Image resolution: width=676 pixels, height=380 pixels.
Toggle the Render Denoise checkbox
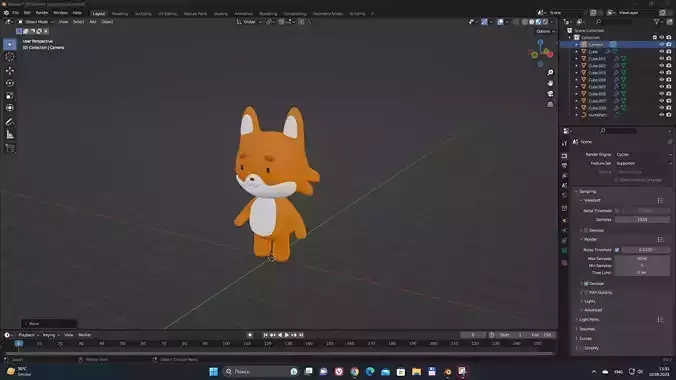point(586,283)
